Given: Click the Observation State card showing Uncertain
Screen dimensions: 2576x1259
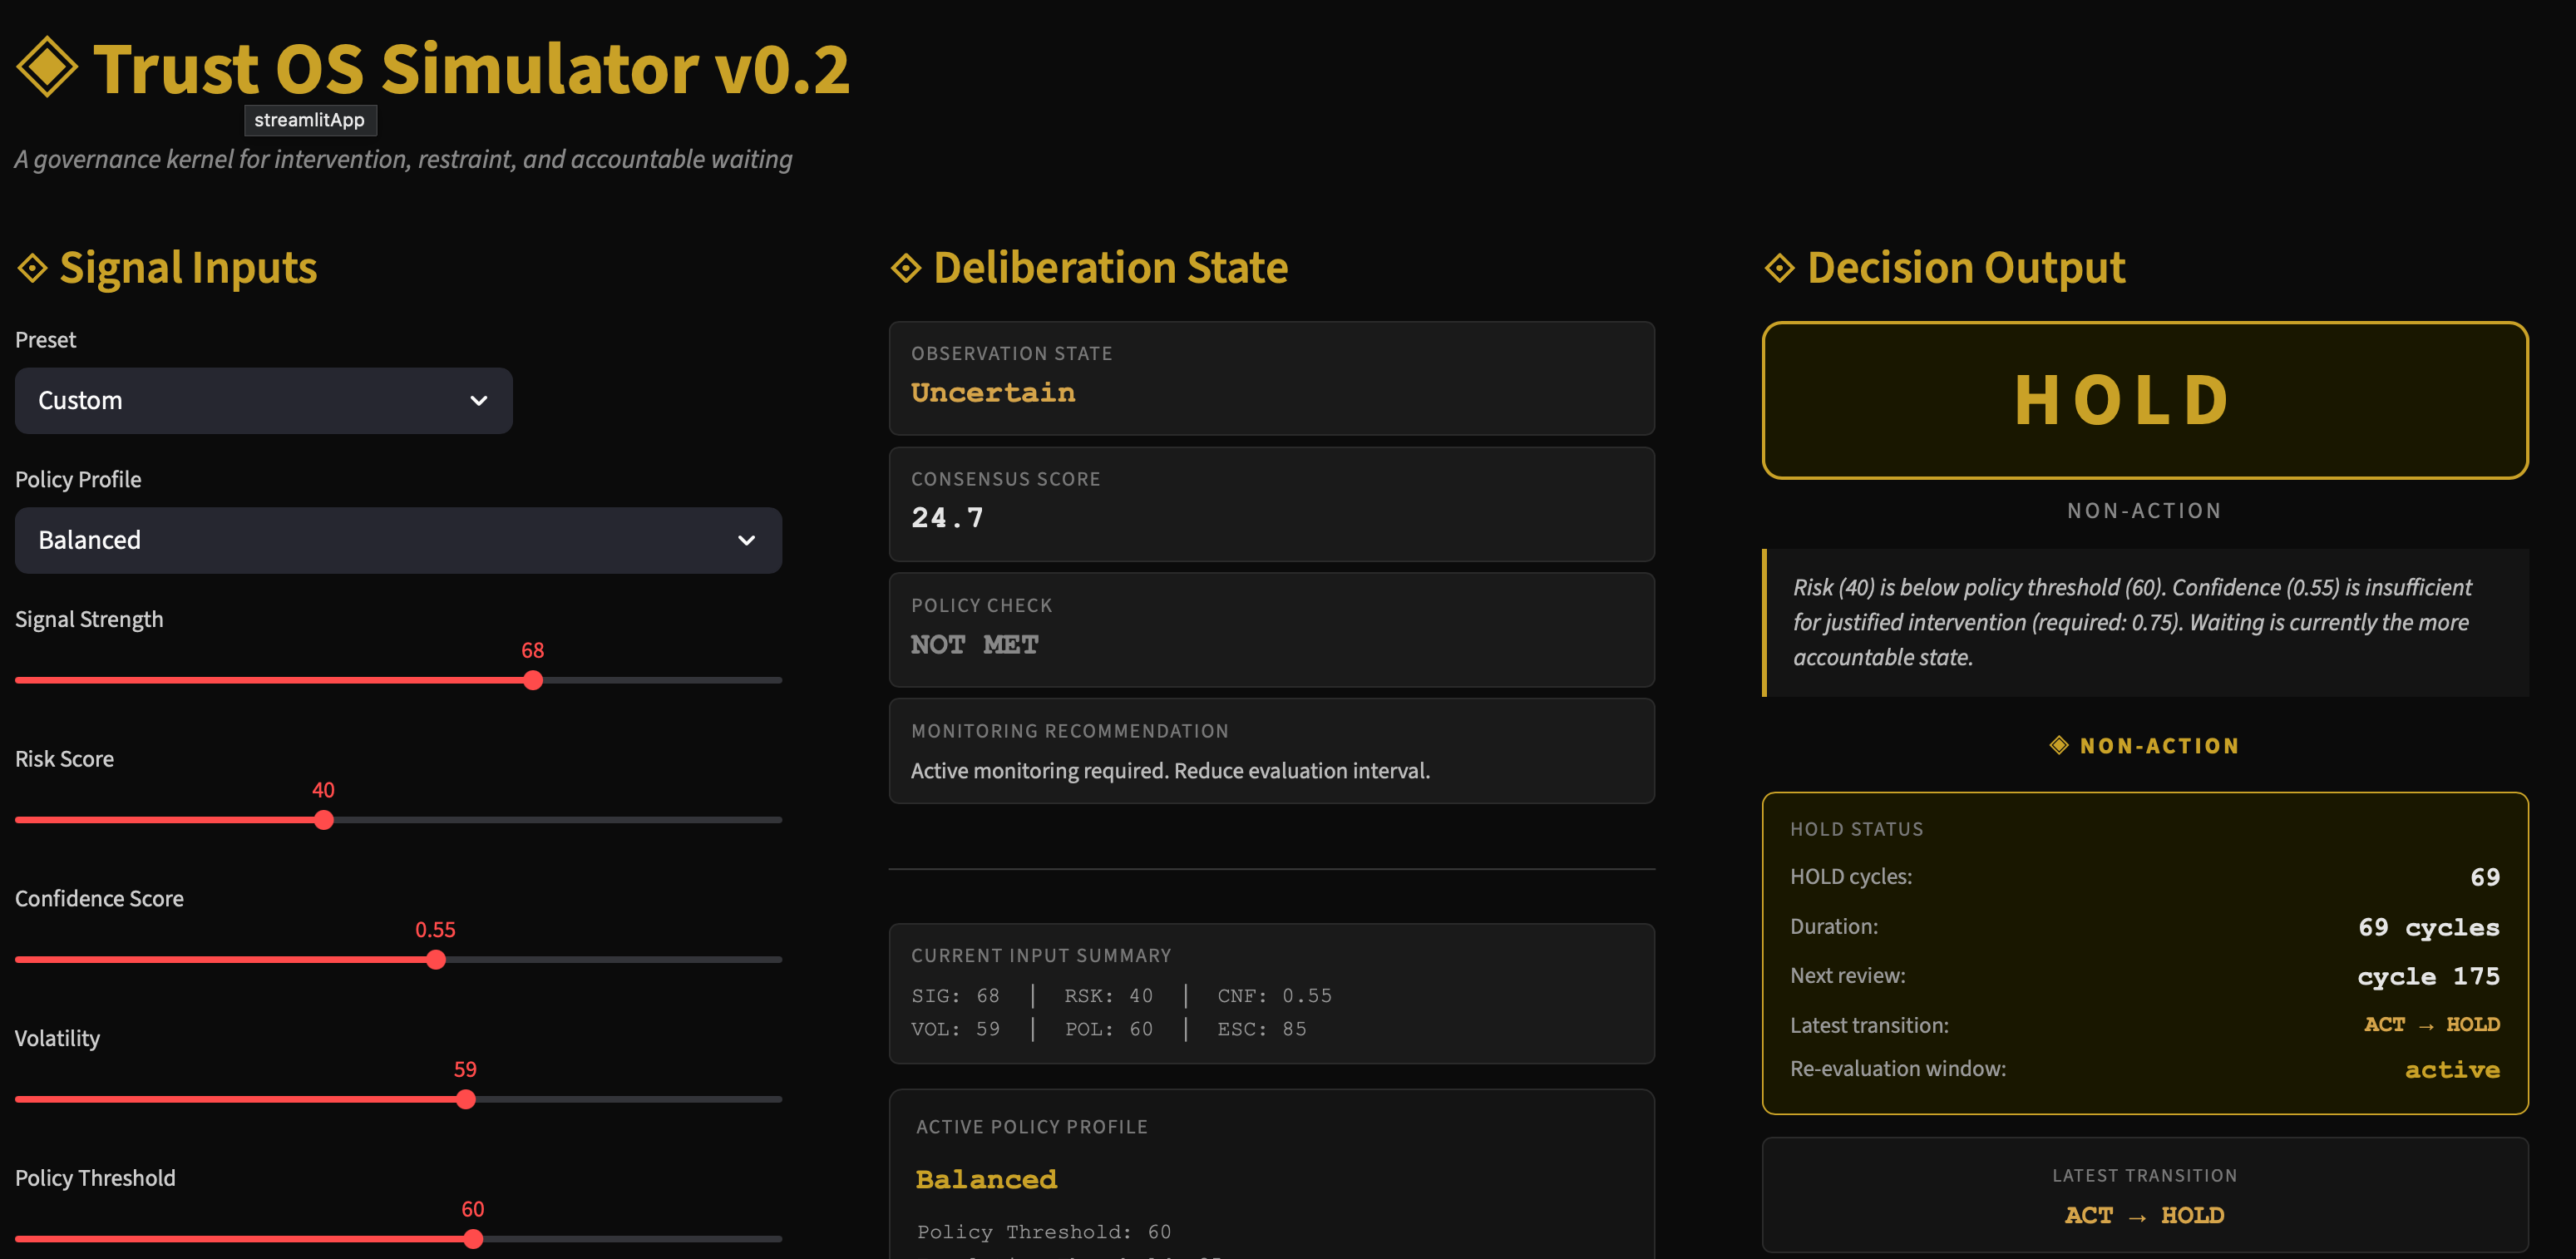Looking at the screenshot, I should tap(1271, 378).
